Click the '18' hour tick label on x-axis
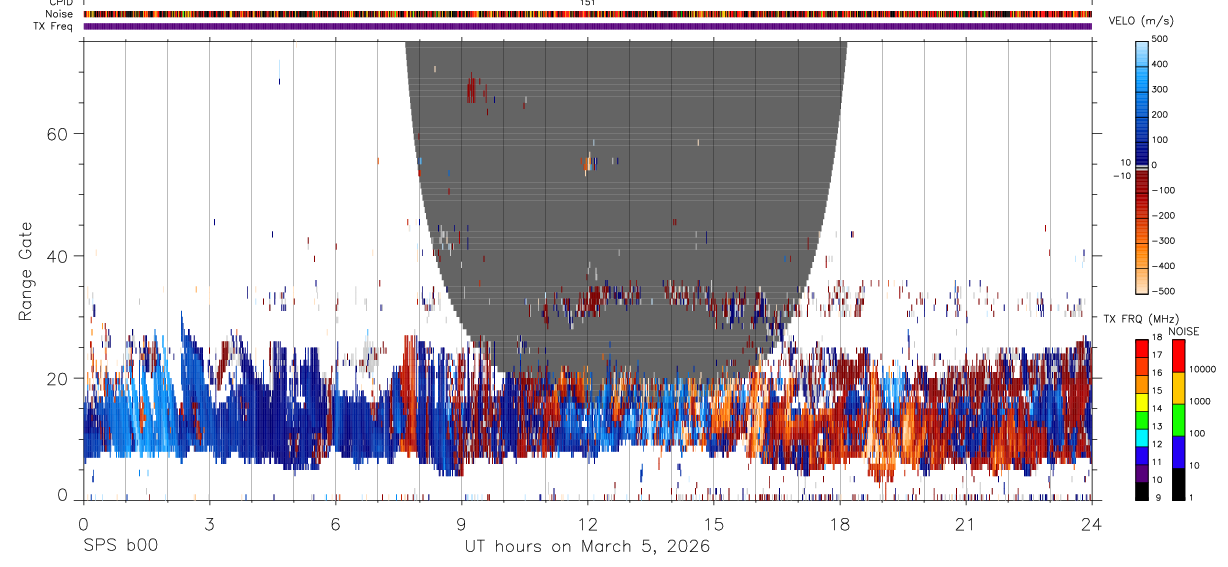The height and width of the screenshot is (567, 1228). tap(840, 524)
